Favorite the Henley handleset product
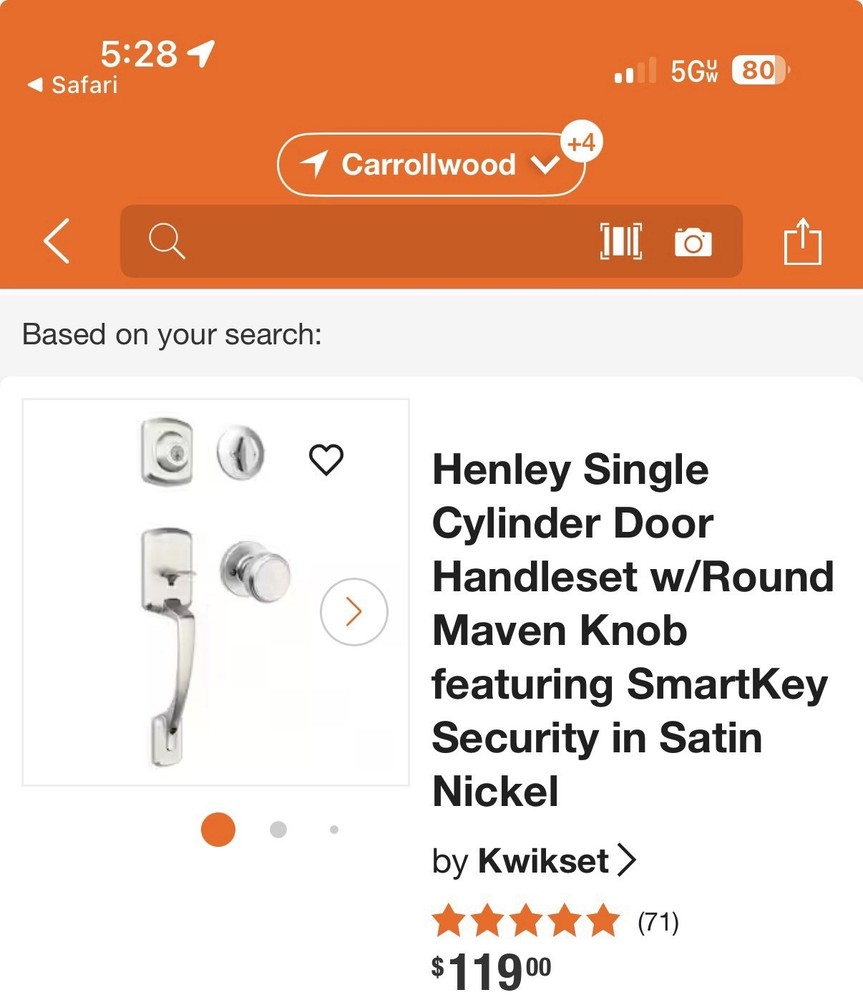The width and height of the screenshot is (863, 1000). [x=325, y=460]
